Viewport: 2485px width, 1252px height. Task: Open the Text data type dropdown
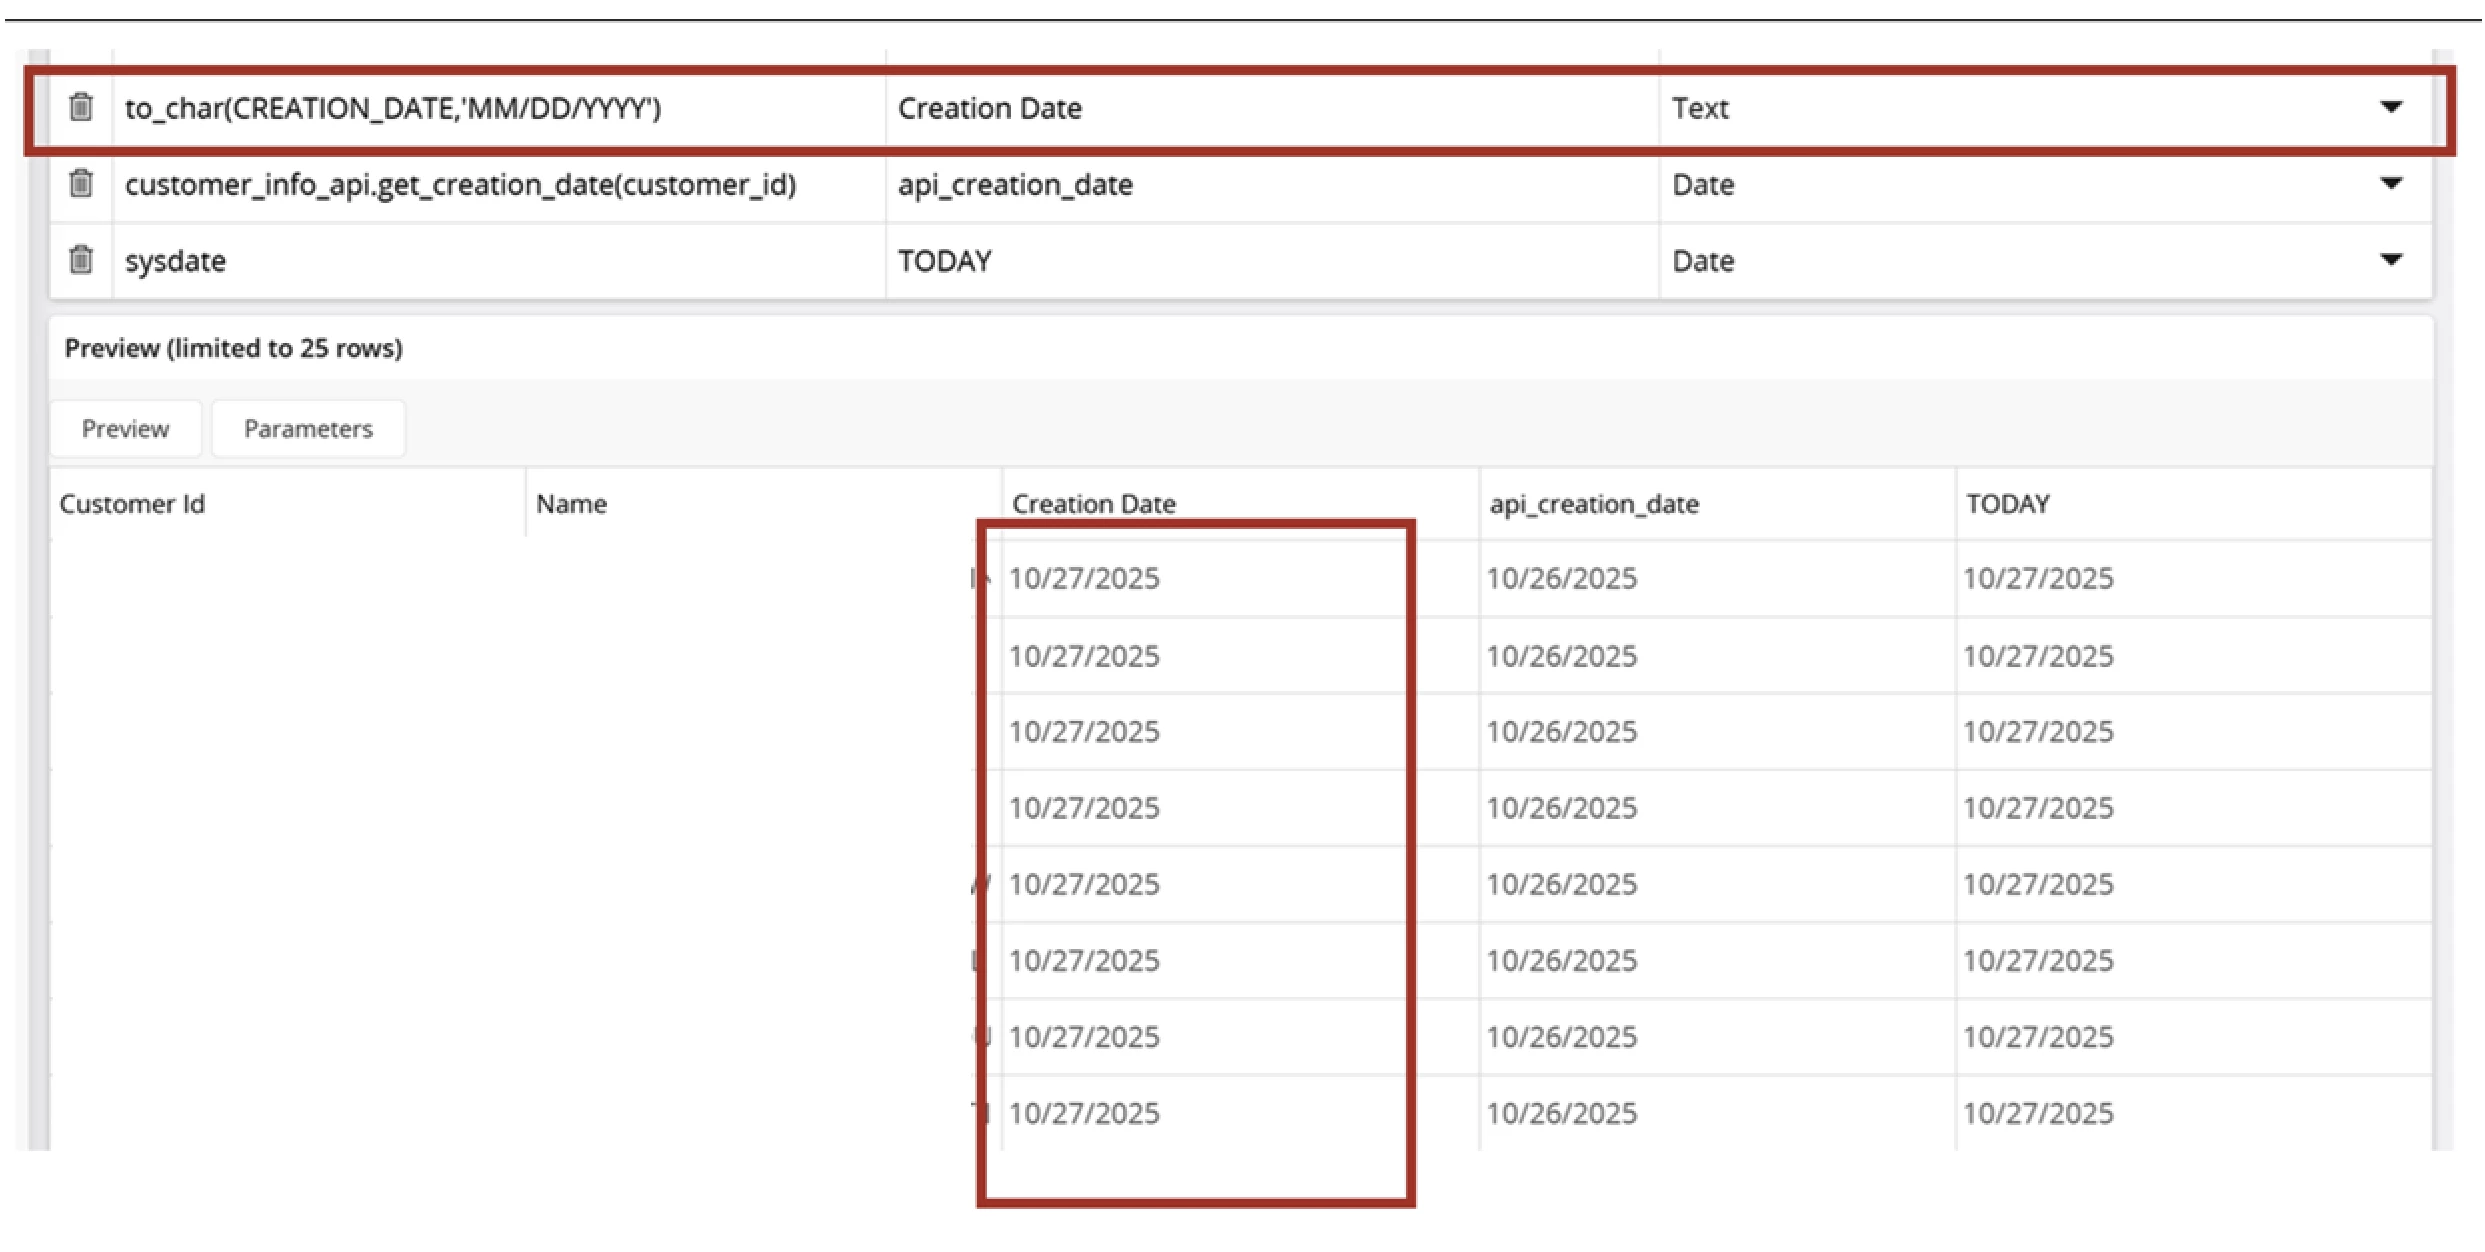[2389, 107]
